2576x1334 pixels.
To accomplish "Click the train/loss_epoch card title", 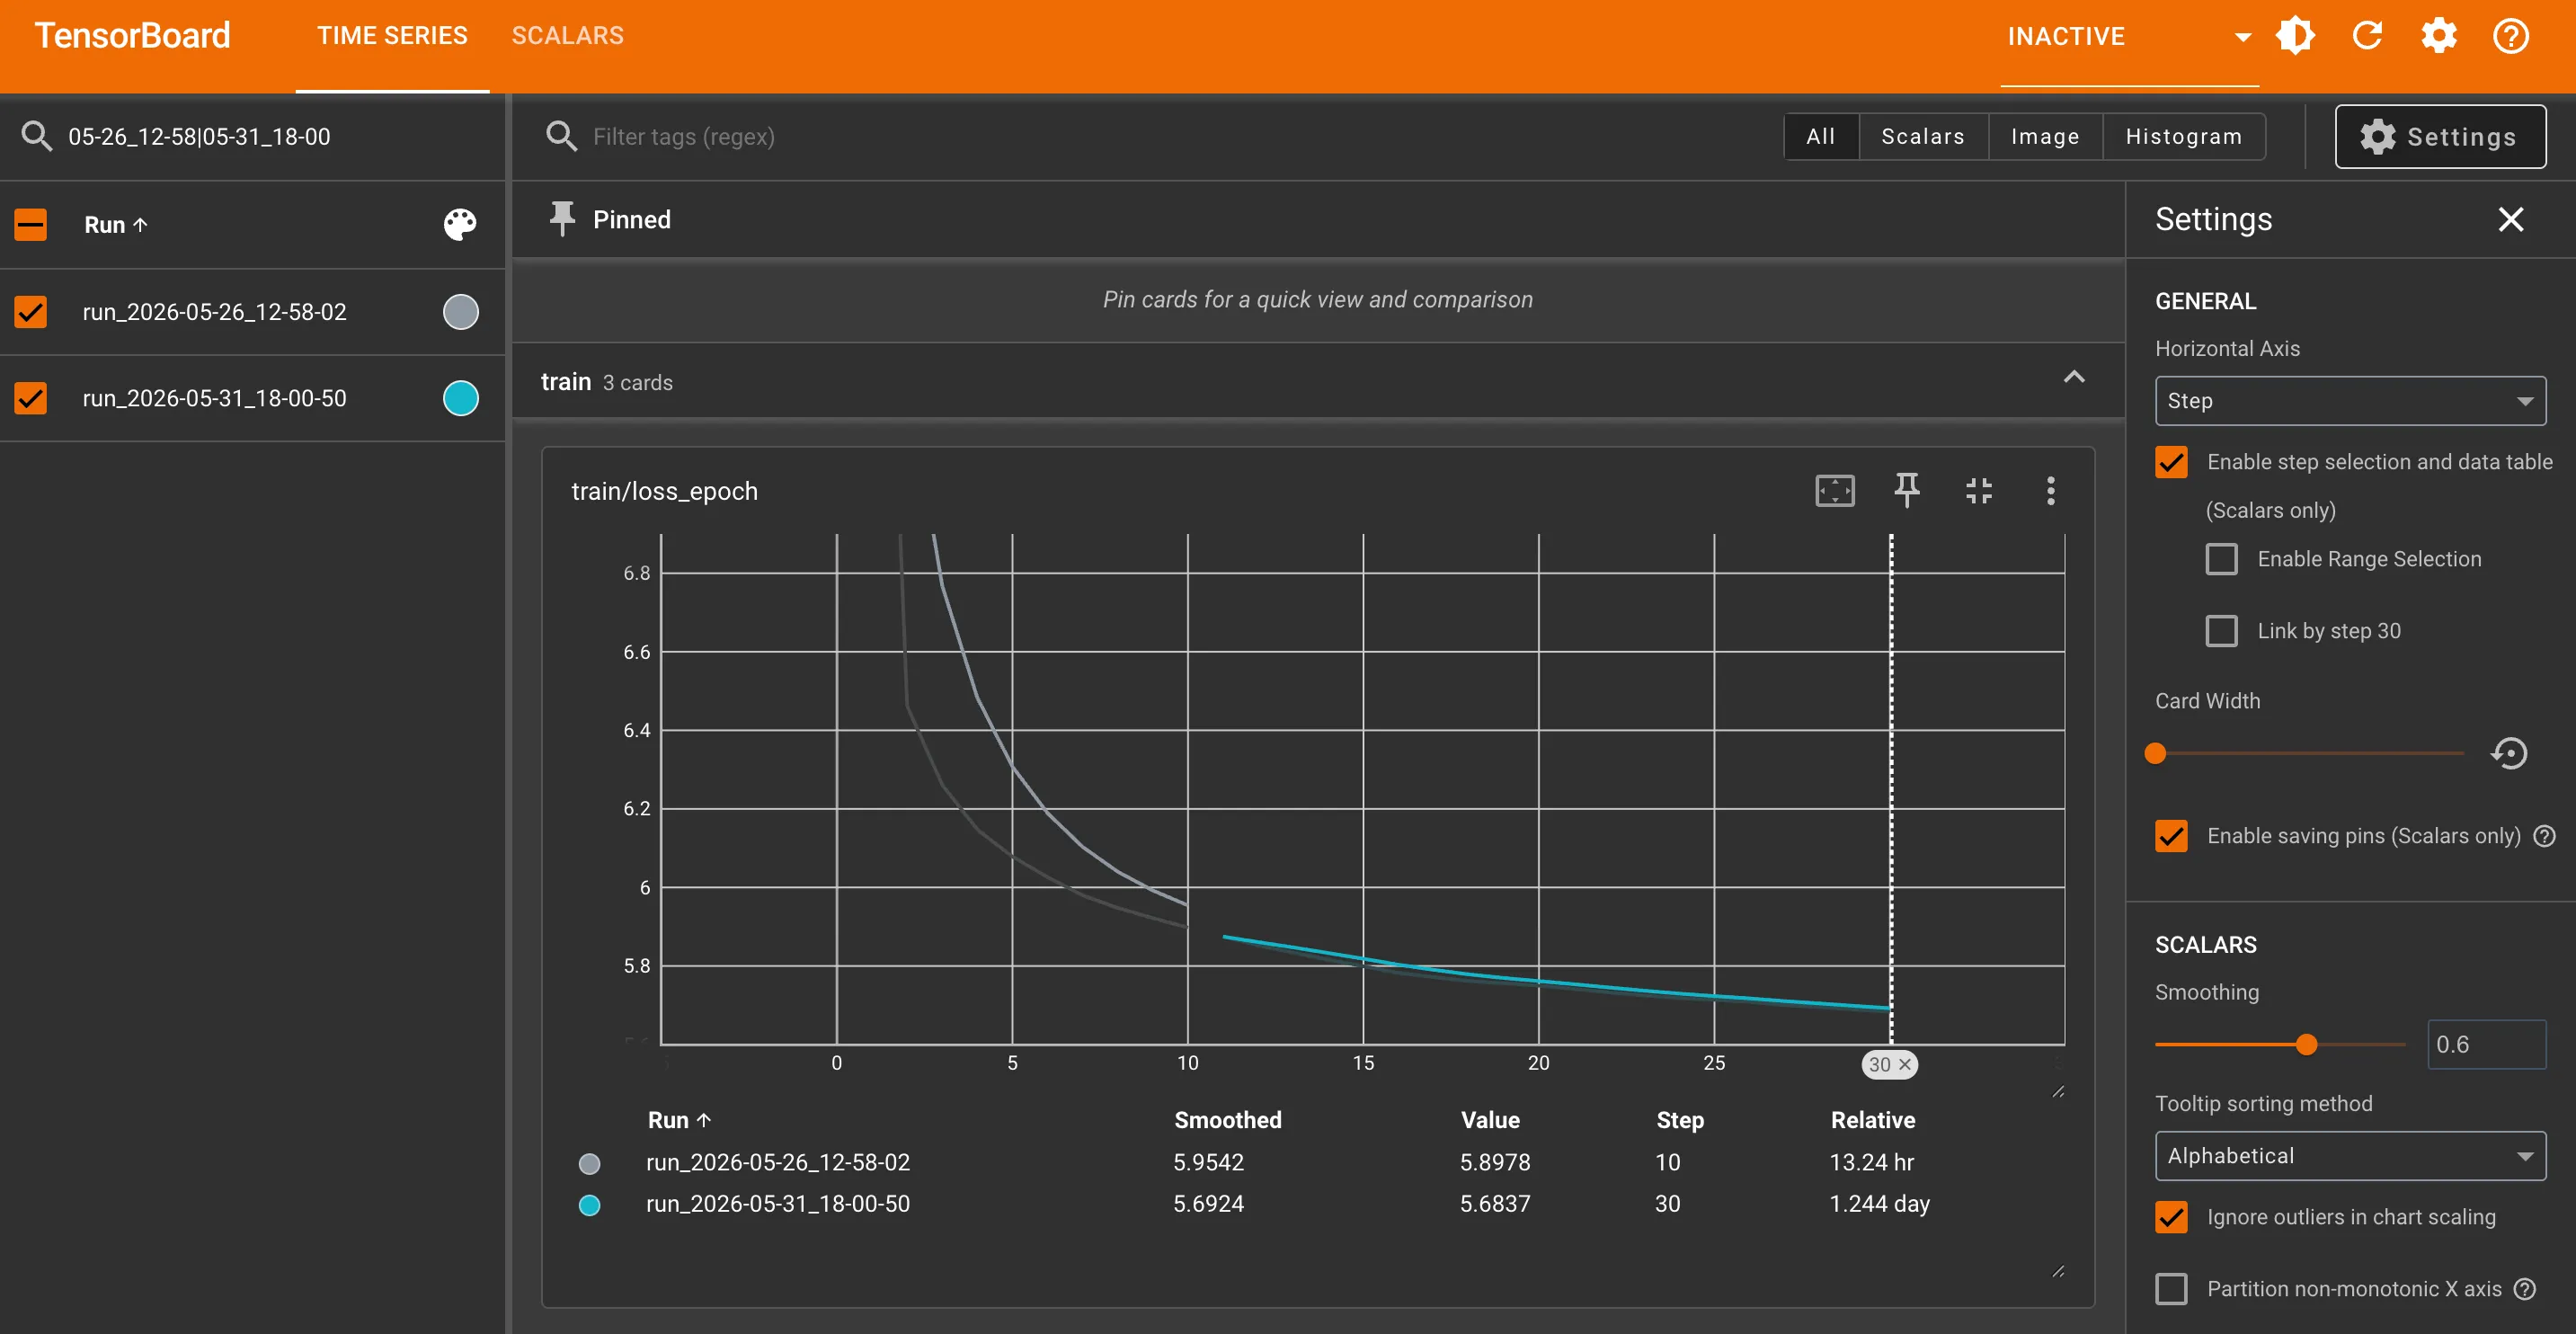I will (664, 491).
